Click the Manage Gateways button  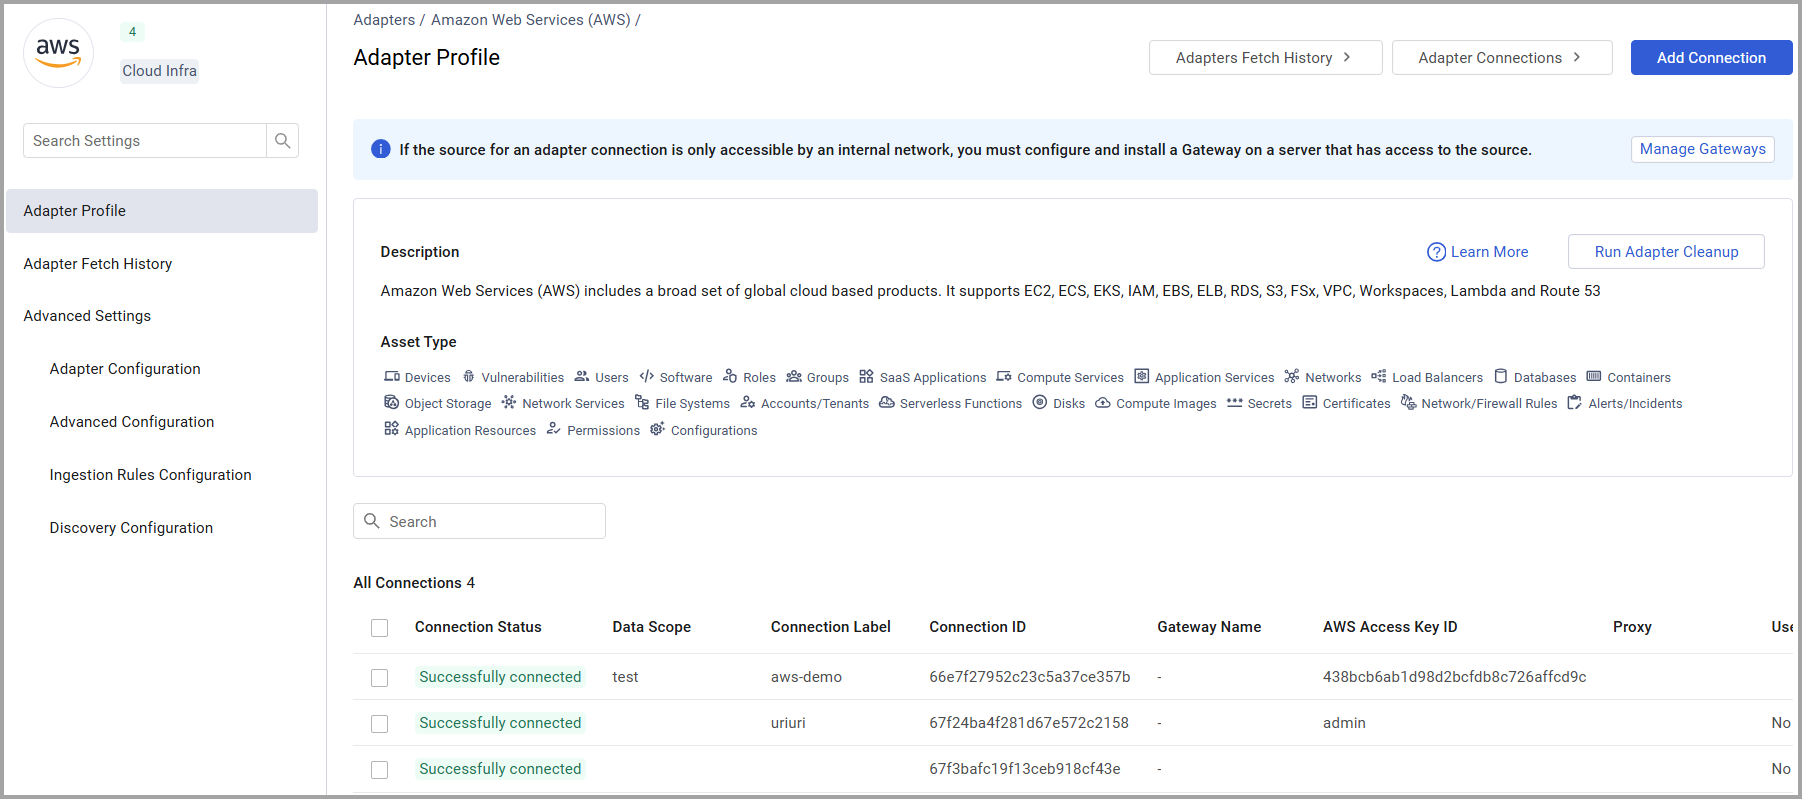click(1703, 149)
